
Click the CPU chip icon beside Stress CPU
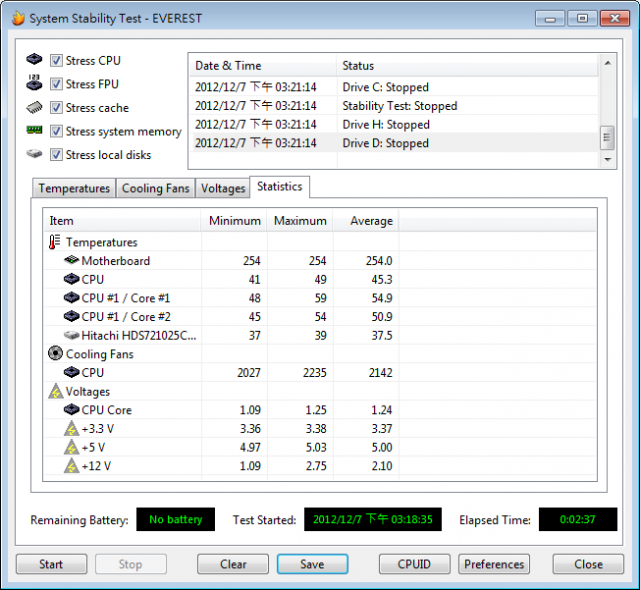(x=34, y=59)
